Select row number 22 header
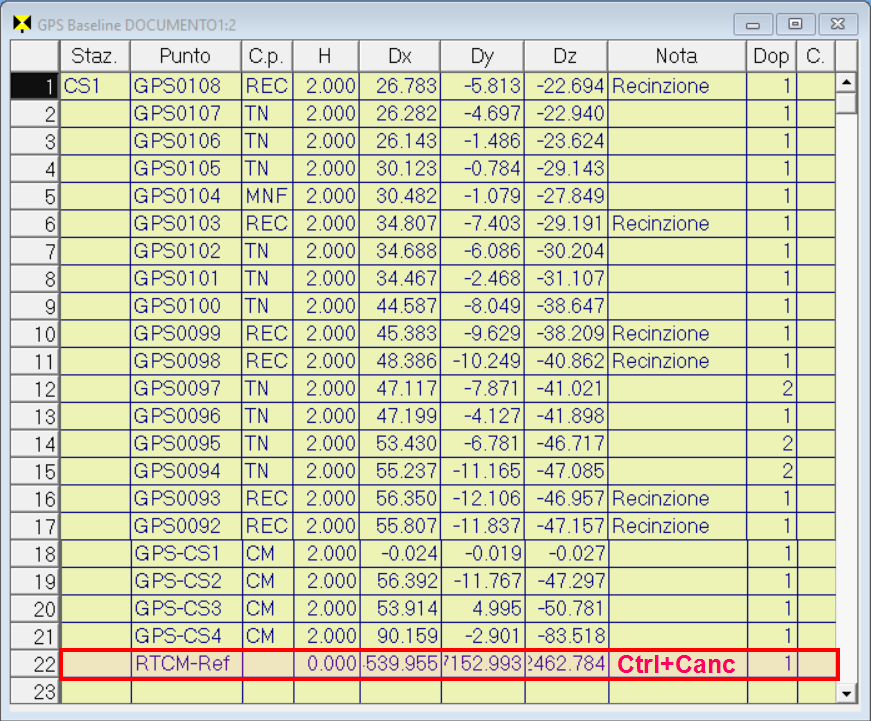Viewport: 871px width, 721px height. pyautogui.click(x=35, y=664)
